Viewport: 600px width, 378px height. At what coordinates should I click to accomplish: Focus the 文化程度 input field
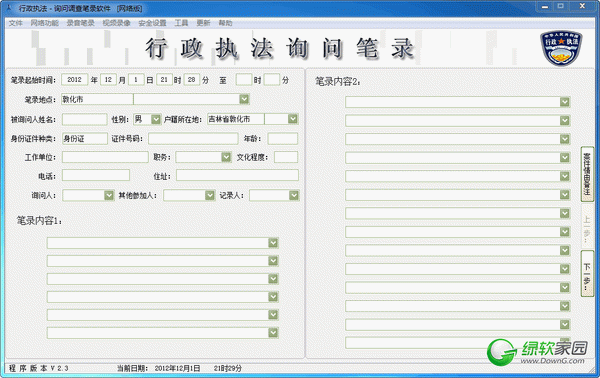point(286,157)
